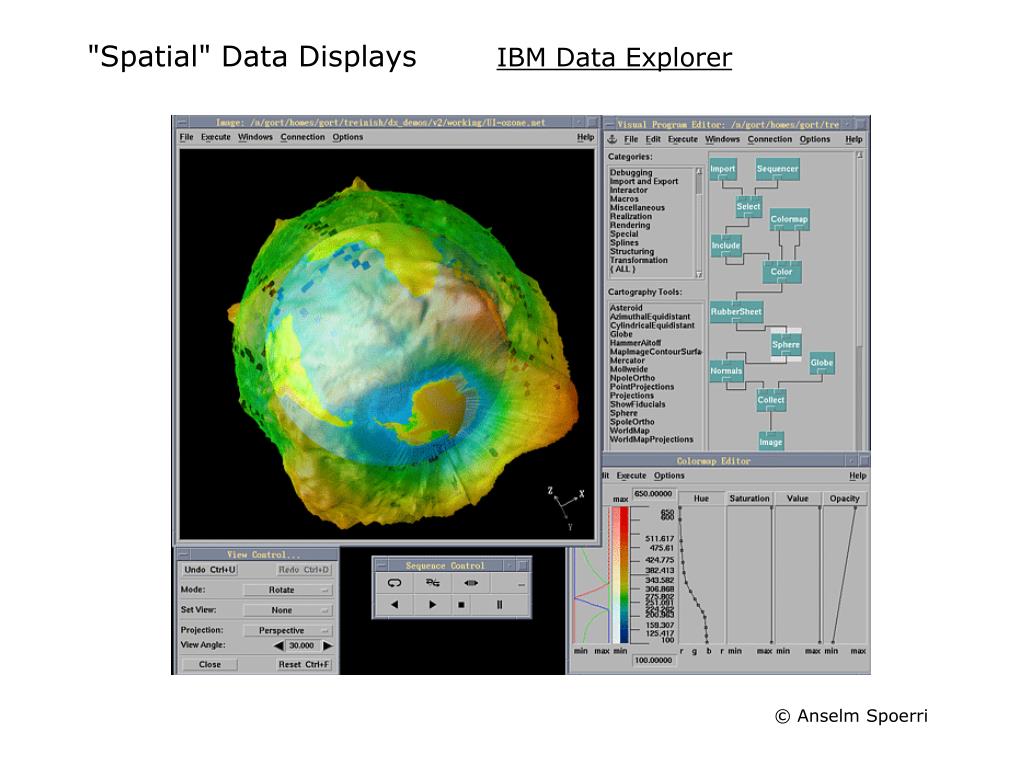Select the Import module node

[x=723, y=169]
